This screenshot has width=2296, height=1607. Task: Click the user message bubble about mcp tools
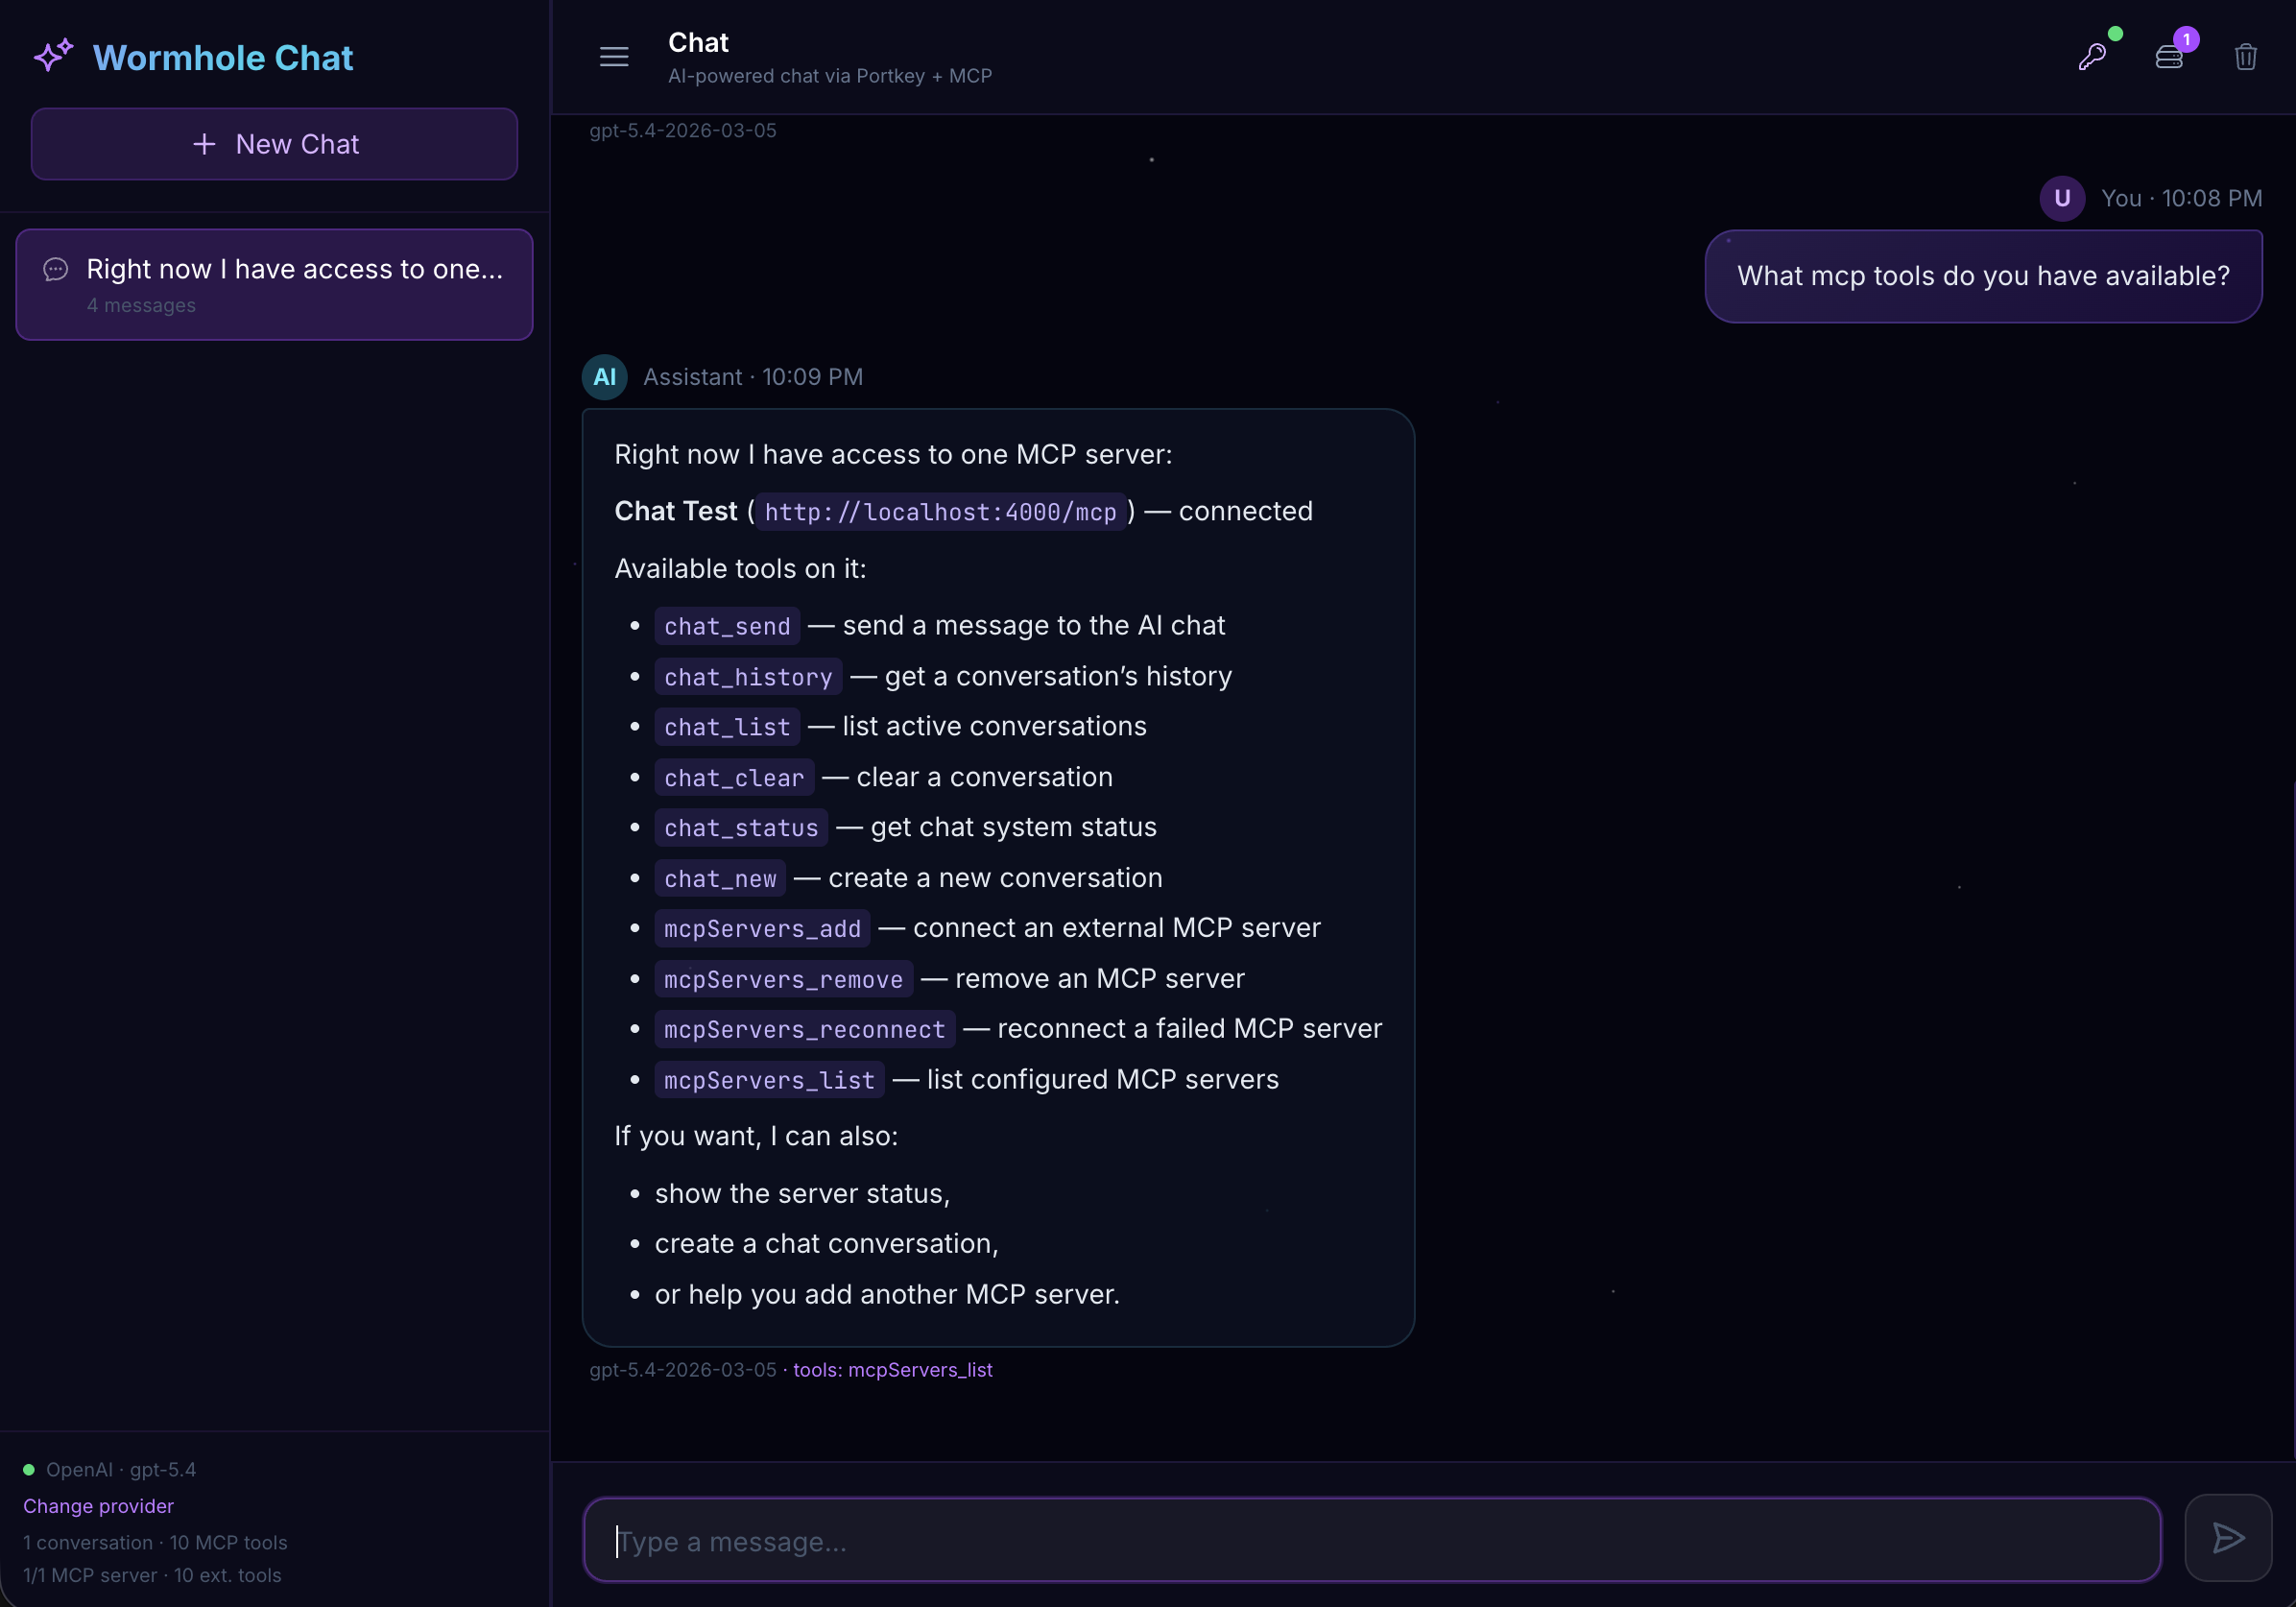point(1983,276)
